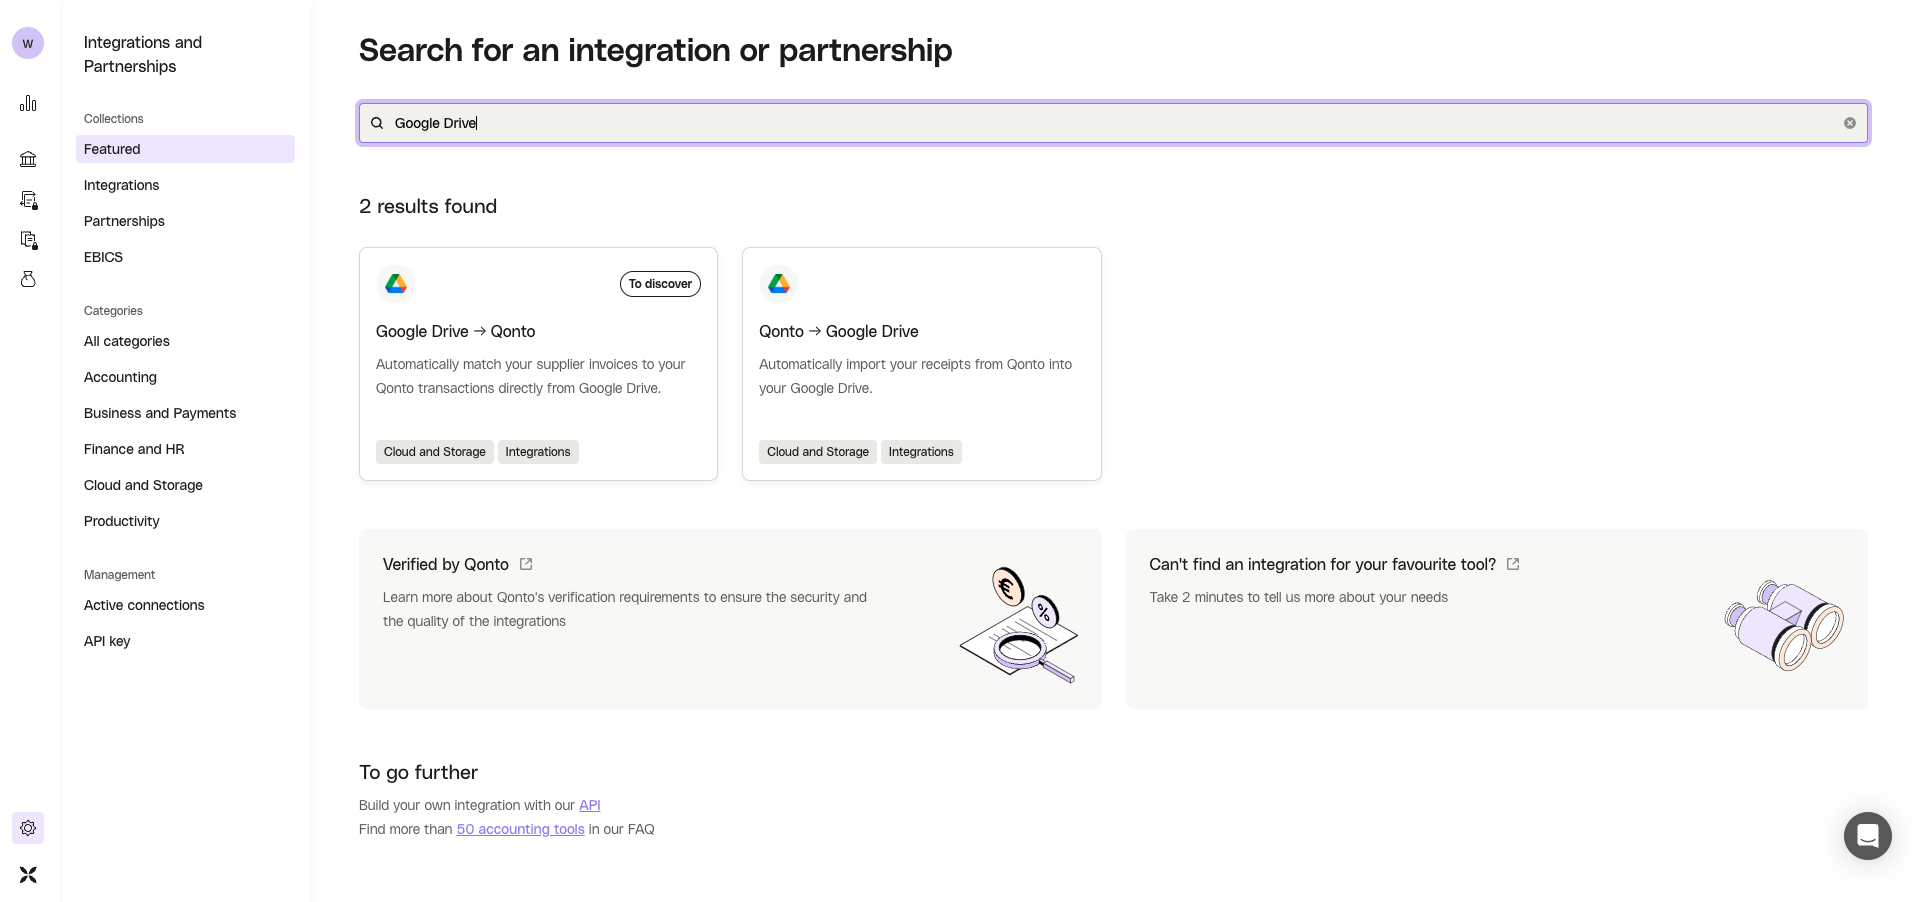1913x902 pixels.
Task: Open the bank building icon in sidebar
Action: pos(28,159)
